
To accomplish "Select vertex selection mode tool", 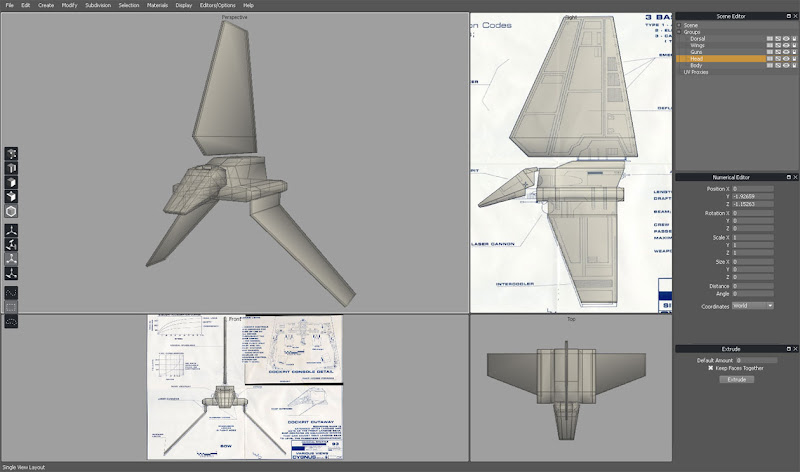I will tap(11, 154).
